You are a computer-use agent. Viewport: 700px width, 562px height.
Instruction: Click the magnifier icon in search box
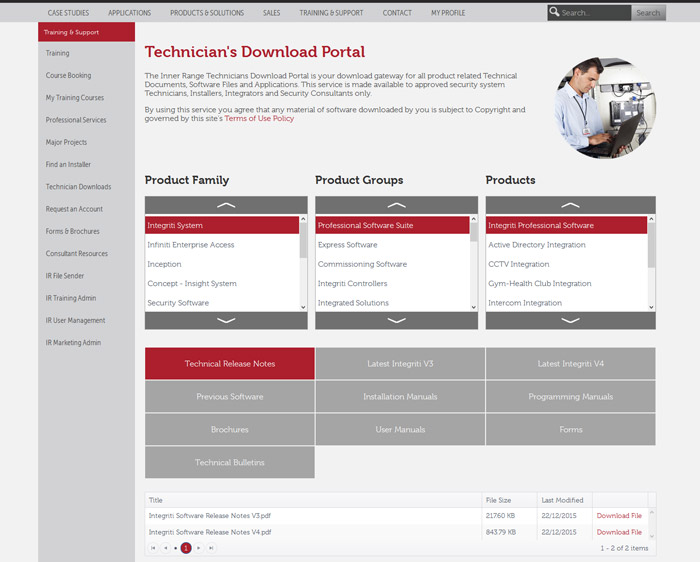(x=554, y=12)
